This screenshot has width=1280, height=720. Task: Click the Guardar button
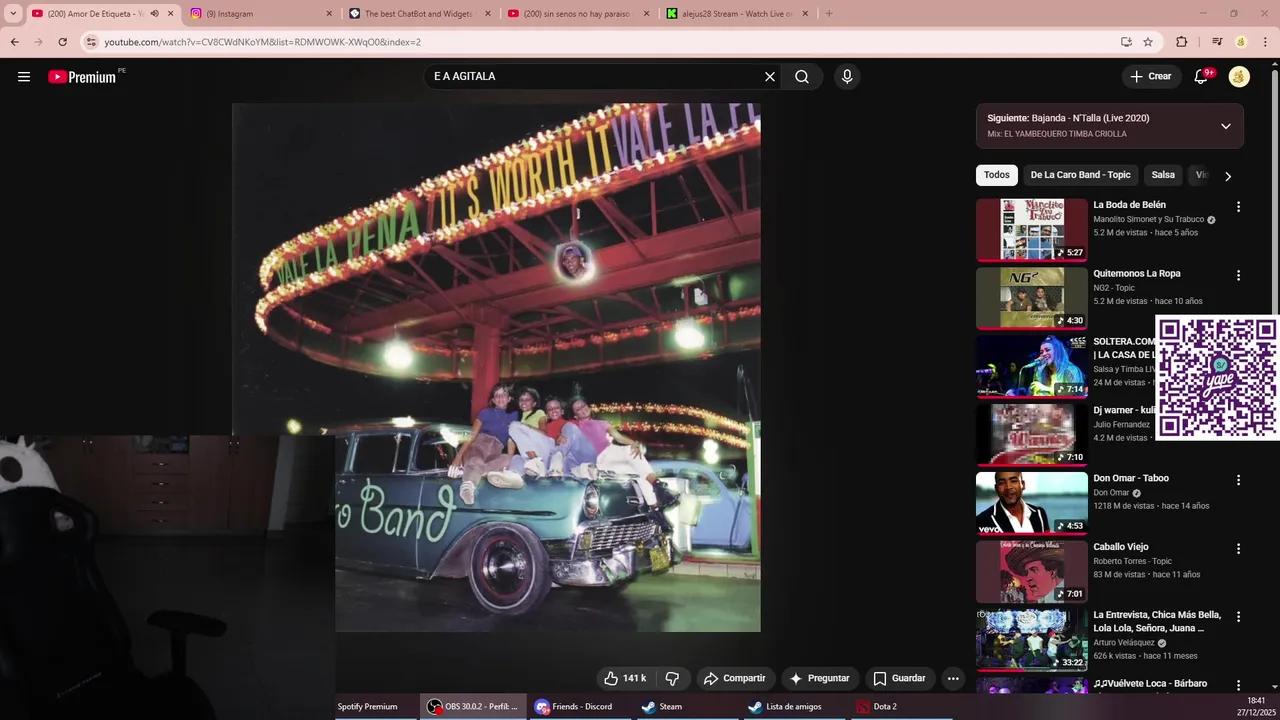[x=900, y=678]
